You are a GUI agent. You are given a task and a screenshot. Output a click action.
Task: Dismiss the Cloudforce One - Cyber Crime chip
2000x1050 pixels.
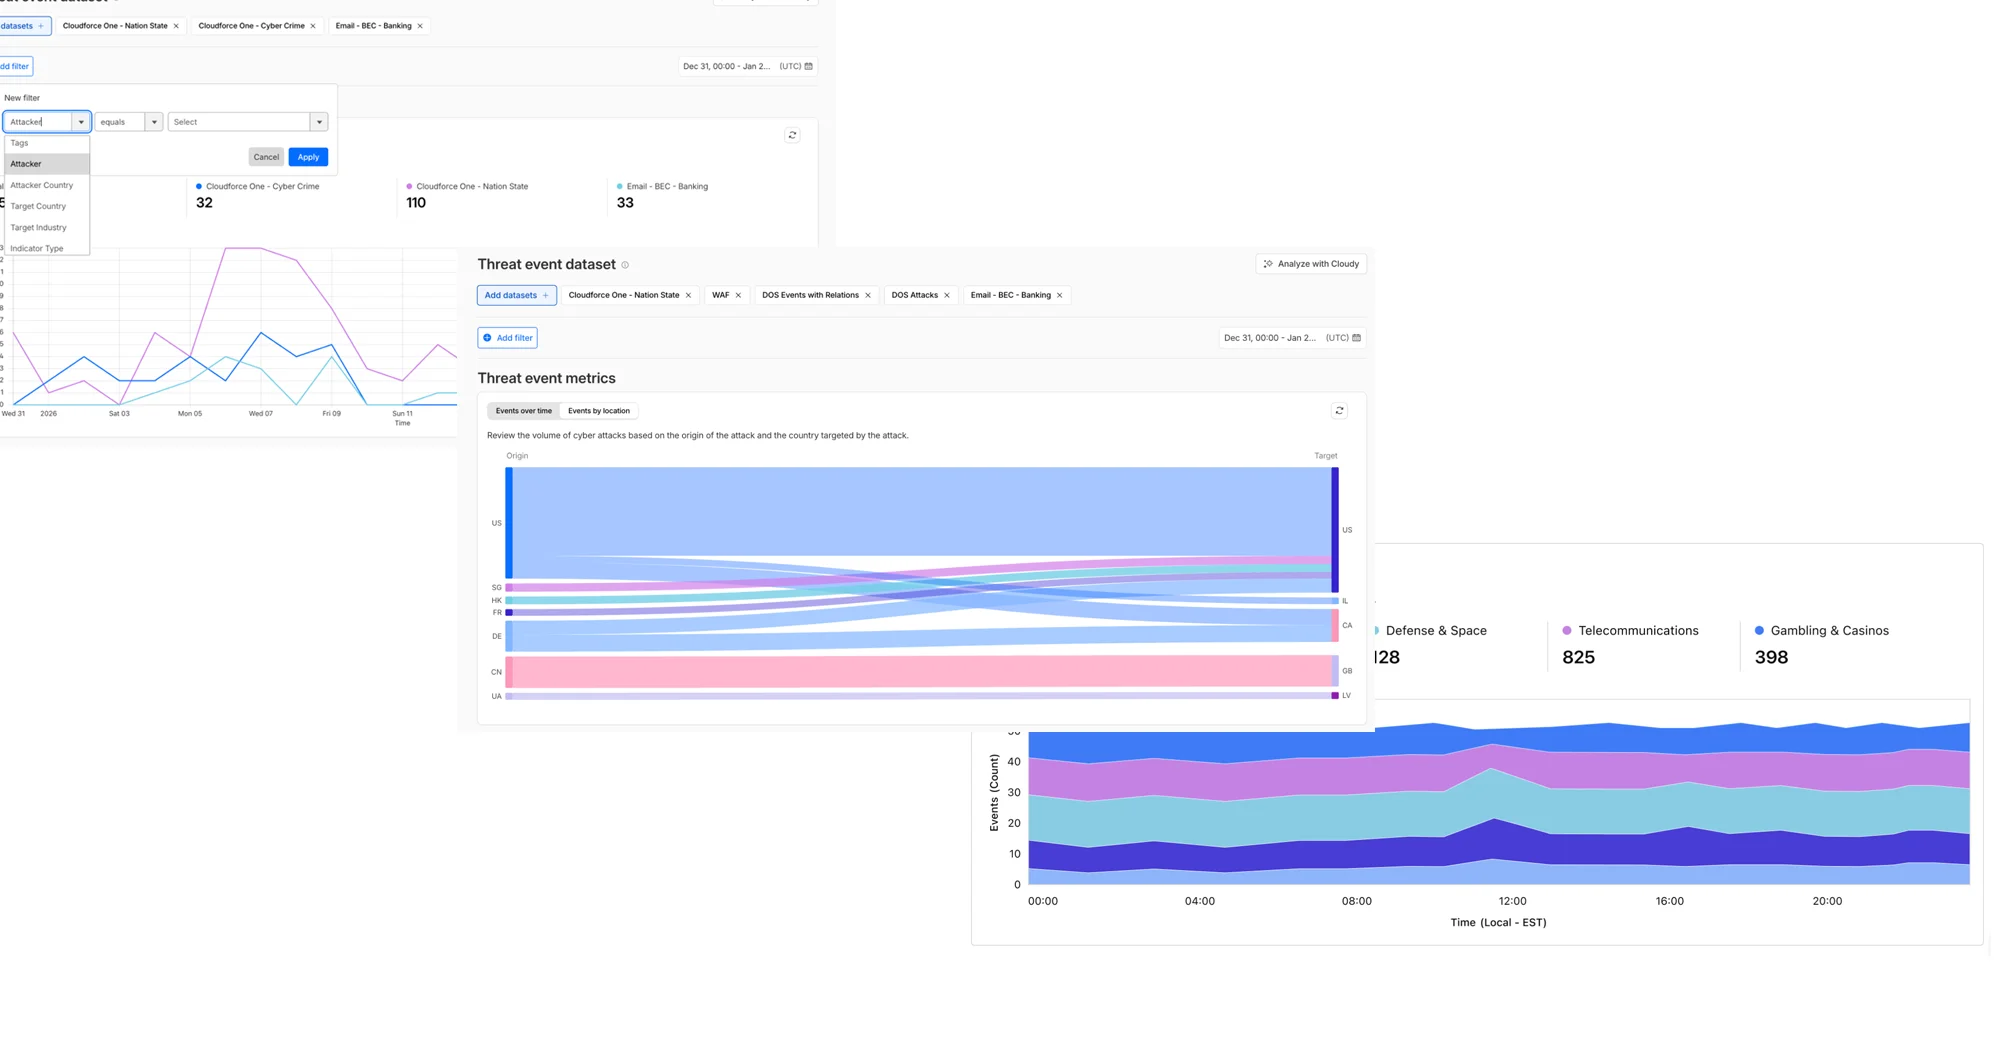(x=313, y=26)
